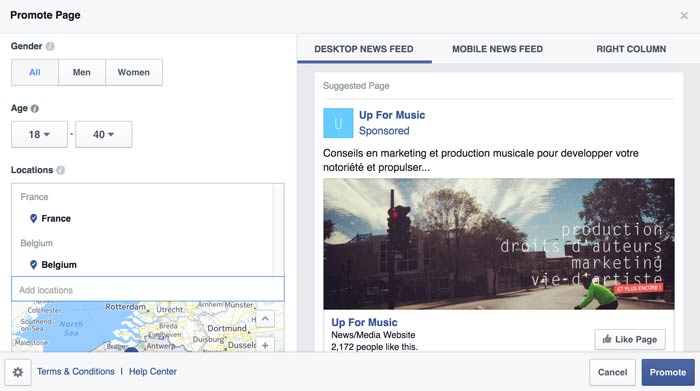Switch to Mobile News Feed tab
The width and height of the screenshot is (700, 391).
pos(497,49)
